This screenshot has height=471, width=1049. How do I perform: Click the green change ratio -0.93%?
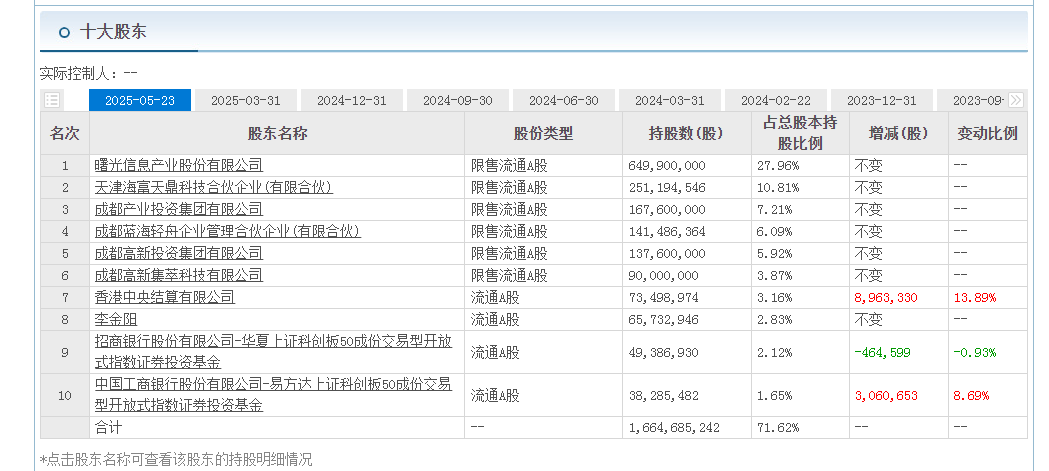975,352
